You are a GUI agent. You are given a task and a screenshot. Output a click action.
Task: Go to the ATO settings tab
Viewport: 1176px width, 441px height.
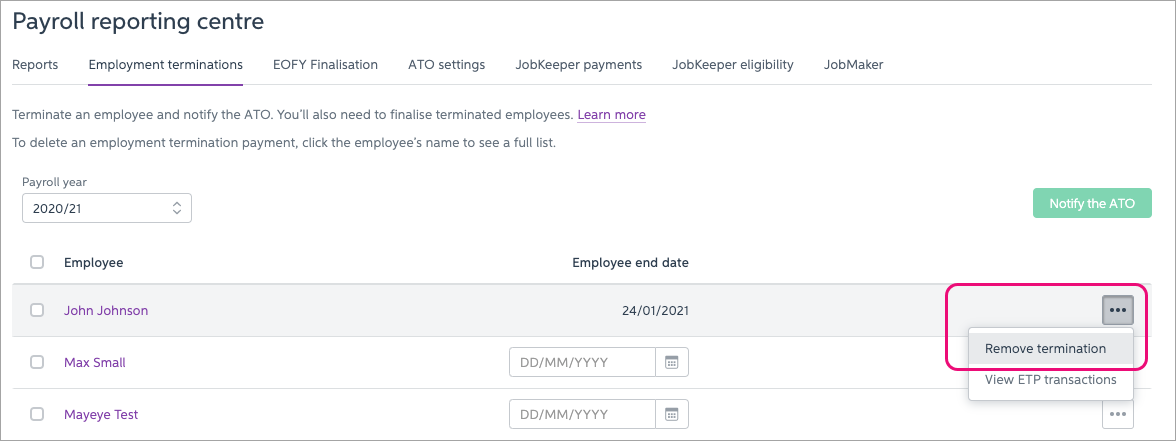[x=446, y=65]
